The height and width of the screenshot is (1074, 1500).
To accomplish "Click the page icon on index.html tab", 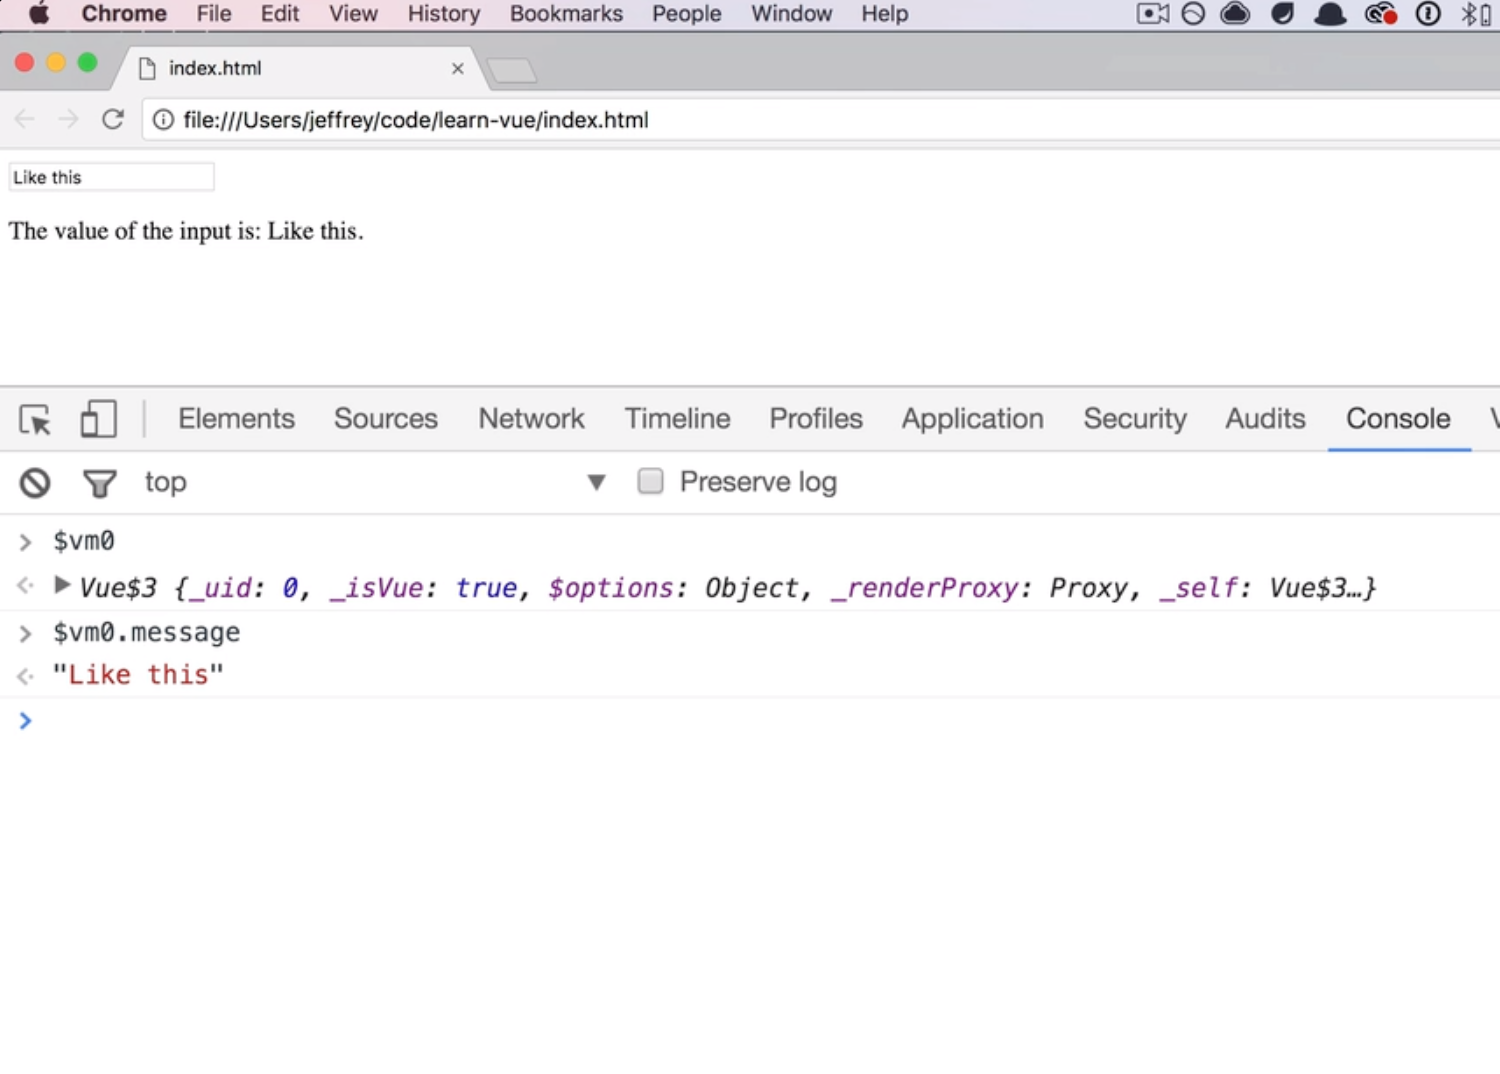I will pyautogui.click(x=147, y=68).
